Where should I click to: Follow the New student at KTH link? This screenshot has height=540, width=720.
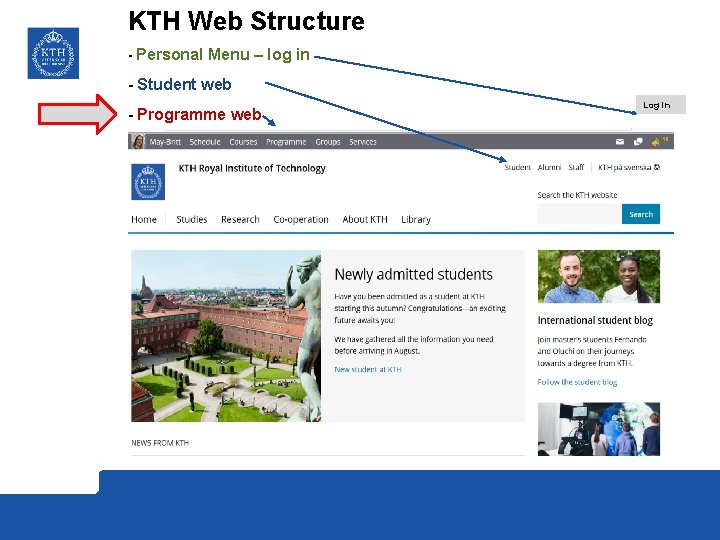coord(368,369)
